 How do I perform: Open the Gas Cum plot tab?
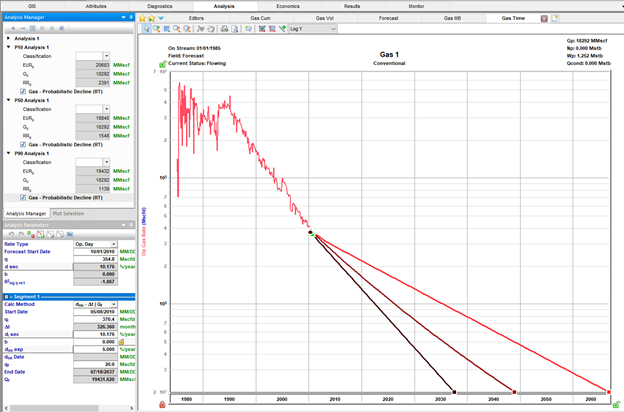pos(262,18)
